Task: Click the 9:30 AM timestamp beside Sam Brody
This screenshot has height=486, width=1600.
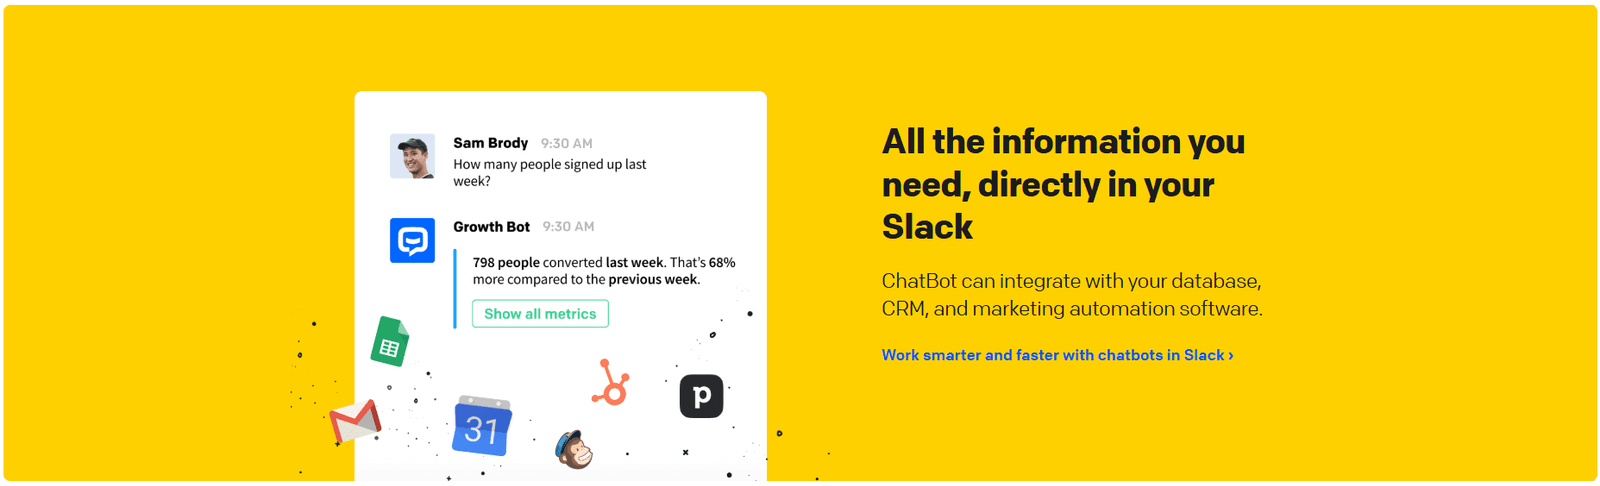Action: (567, 144)
